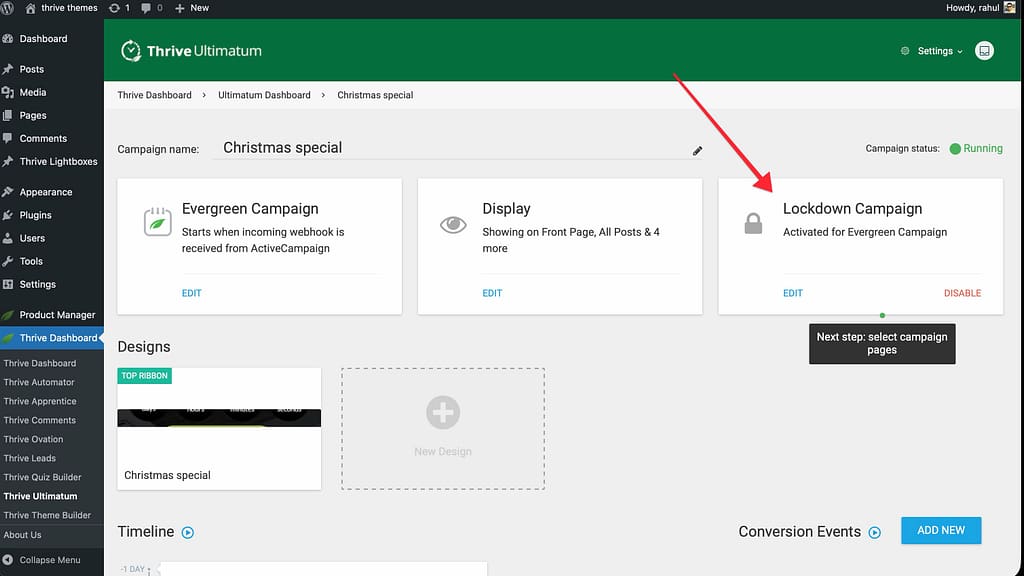Open the Howdy, rahul account menu
This screenshot has width=1024, height=576.
[x=973, y=8]
